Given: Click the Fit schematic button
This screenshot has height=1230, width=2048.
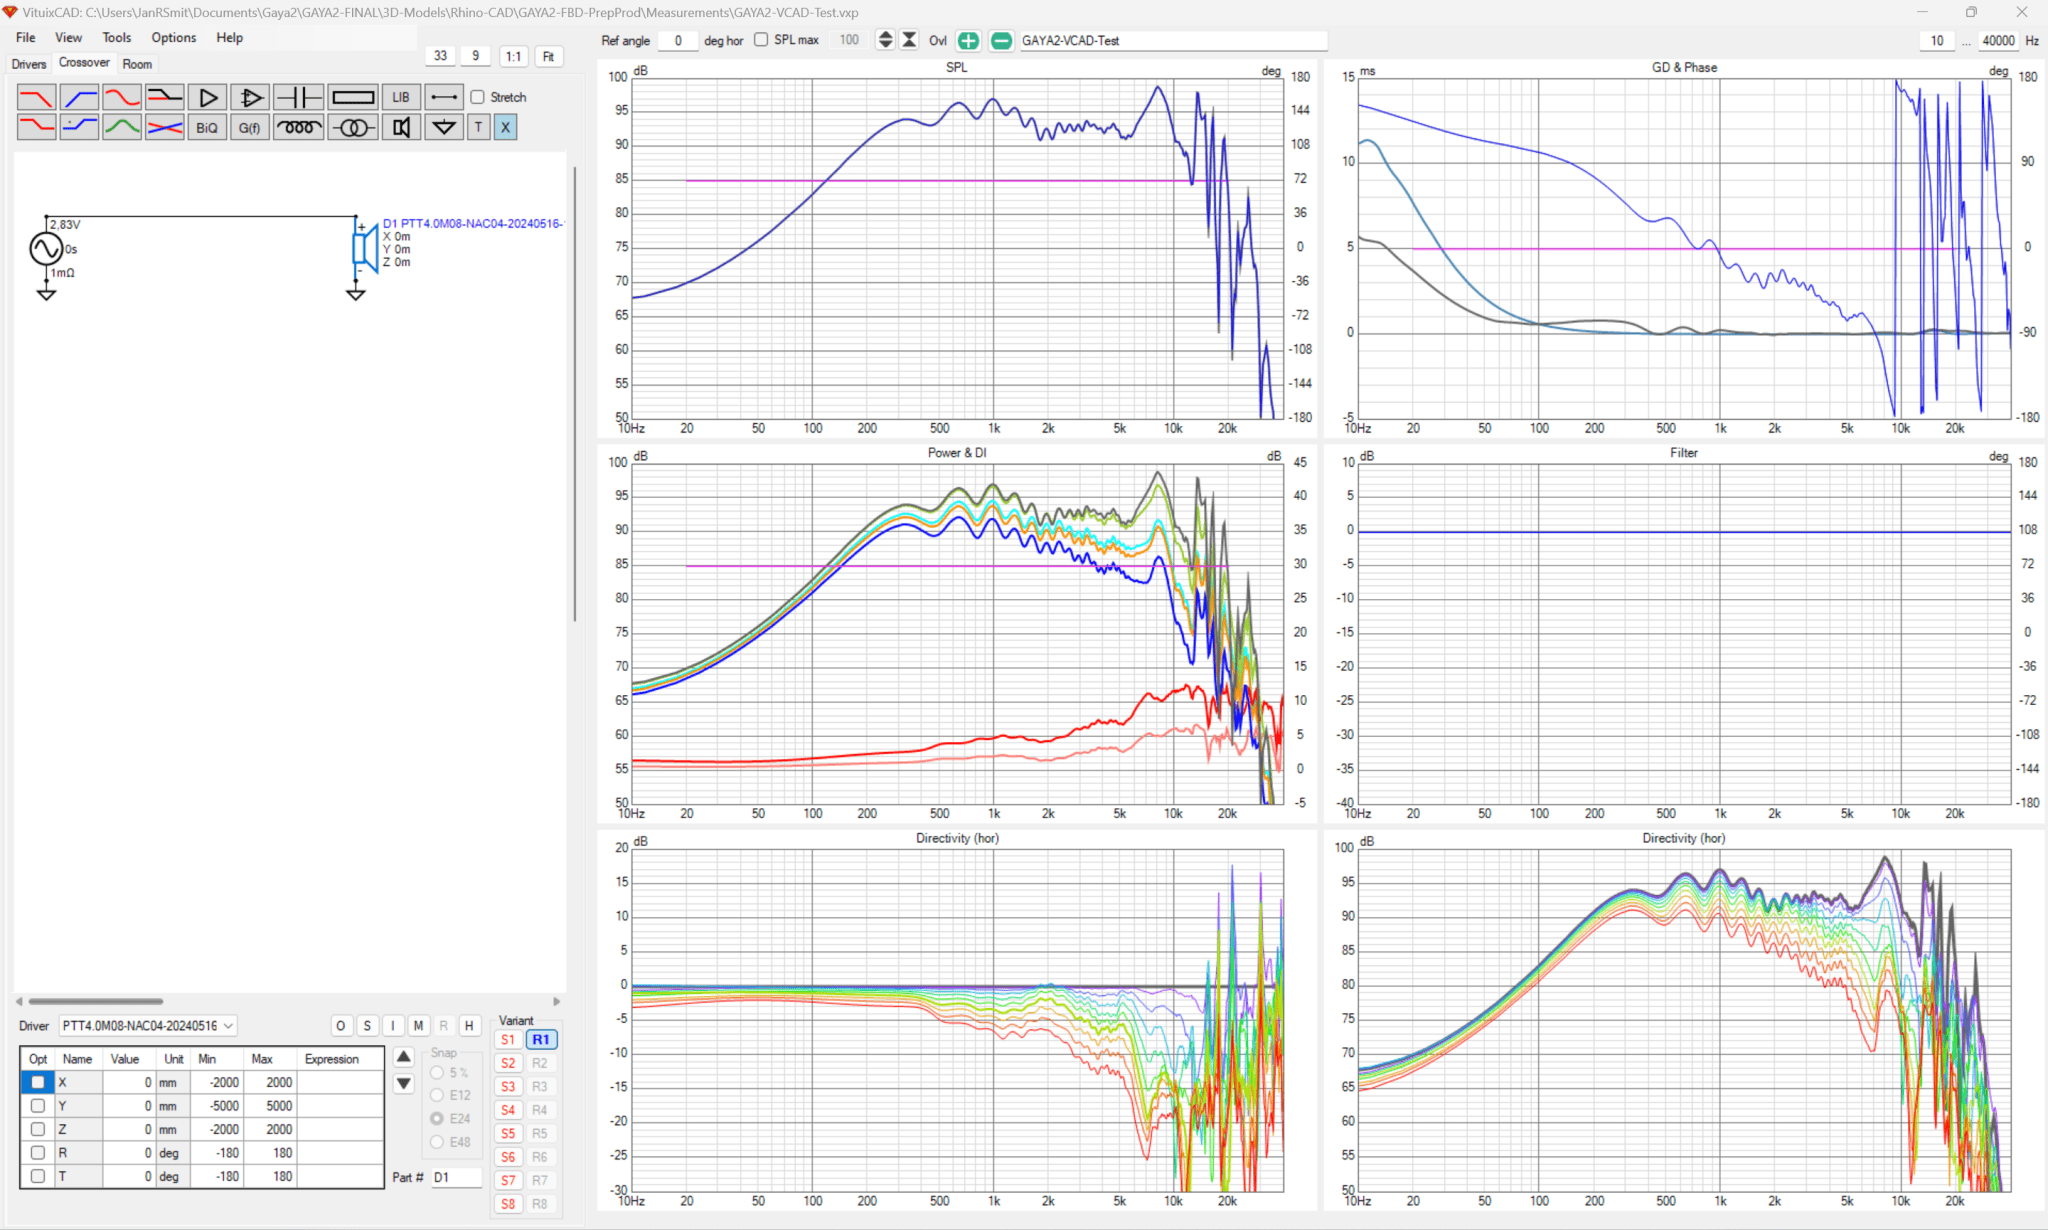Looking at the screenshot, I should tap(548, 56).
